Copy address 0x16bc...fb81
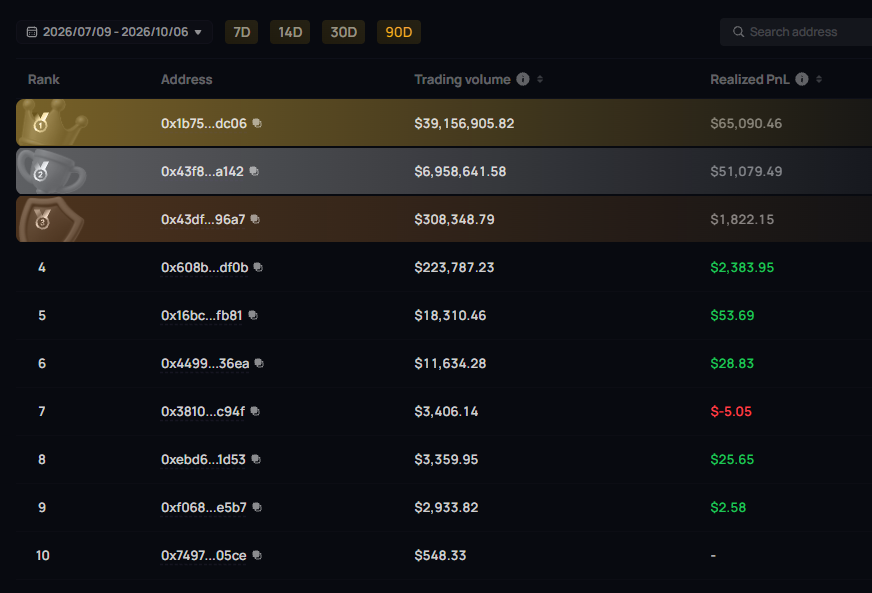 (x=253, y=315)
